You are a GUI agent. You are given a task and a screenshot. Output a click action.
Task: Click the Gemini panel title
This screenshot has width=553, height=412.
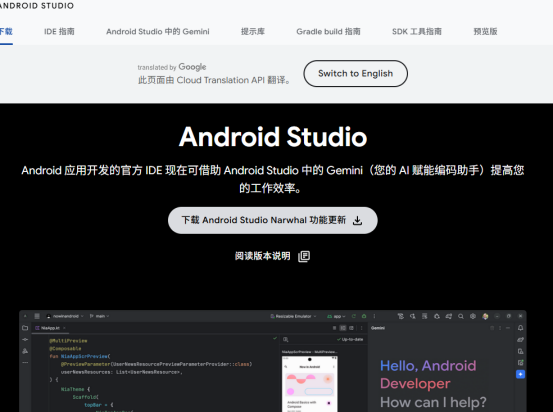[378, 328]
